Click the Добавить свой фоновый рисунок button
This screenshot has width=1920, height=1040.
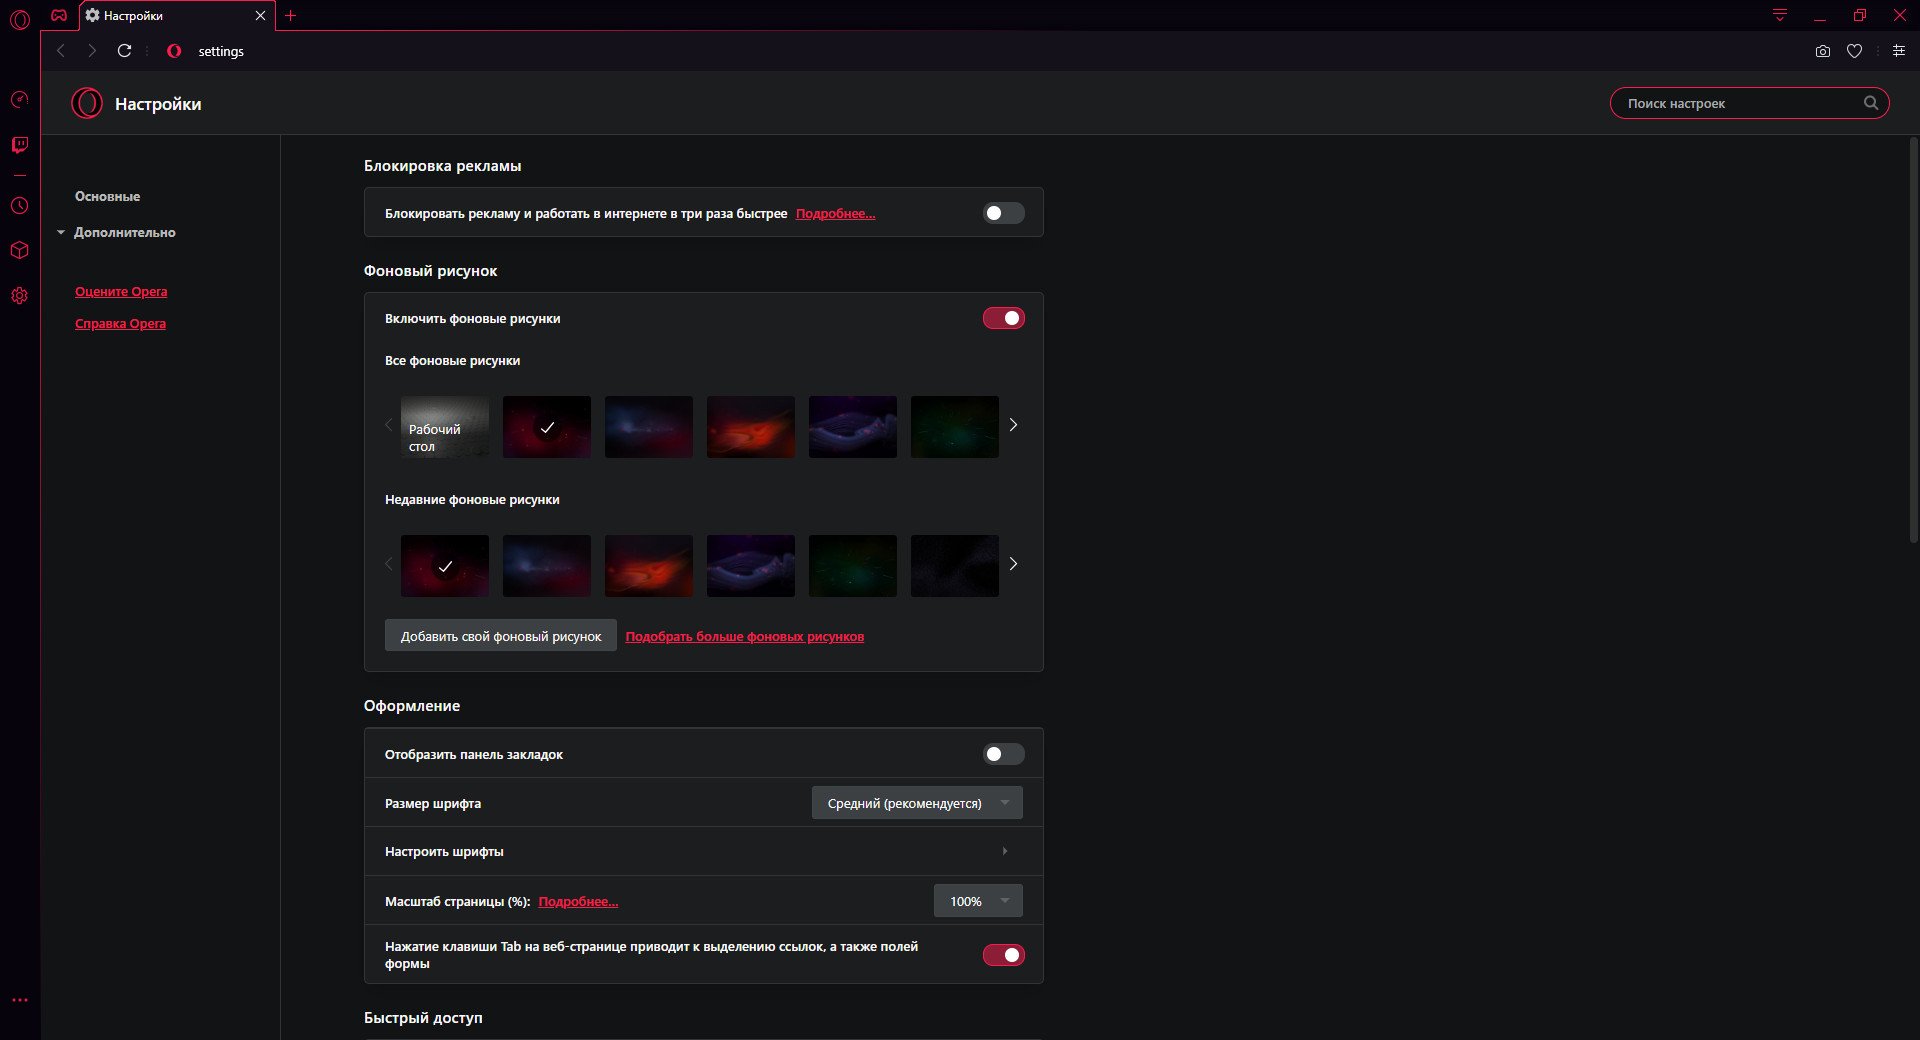coord(500,636)
